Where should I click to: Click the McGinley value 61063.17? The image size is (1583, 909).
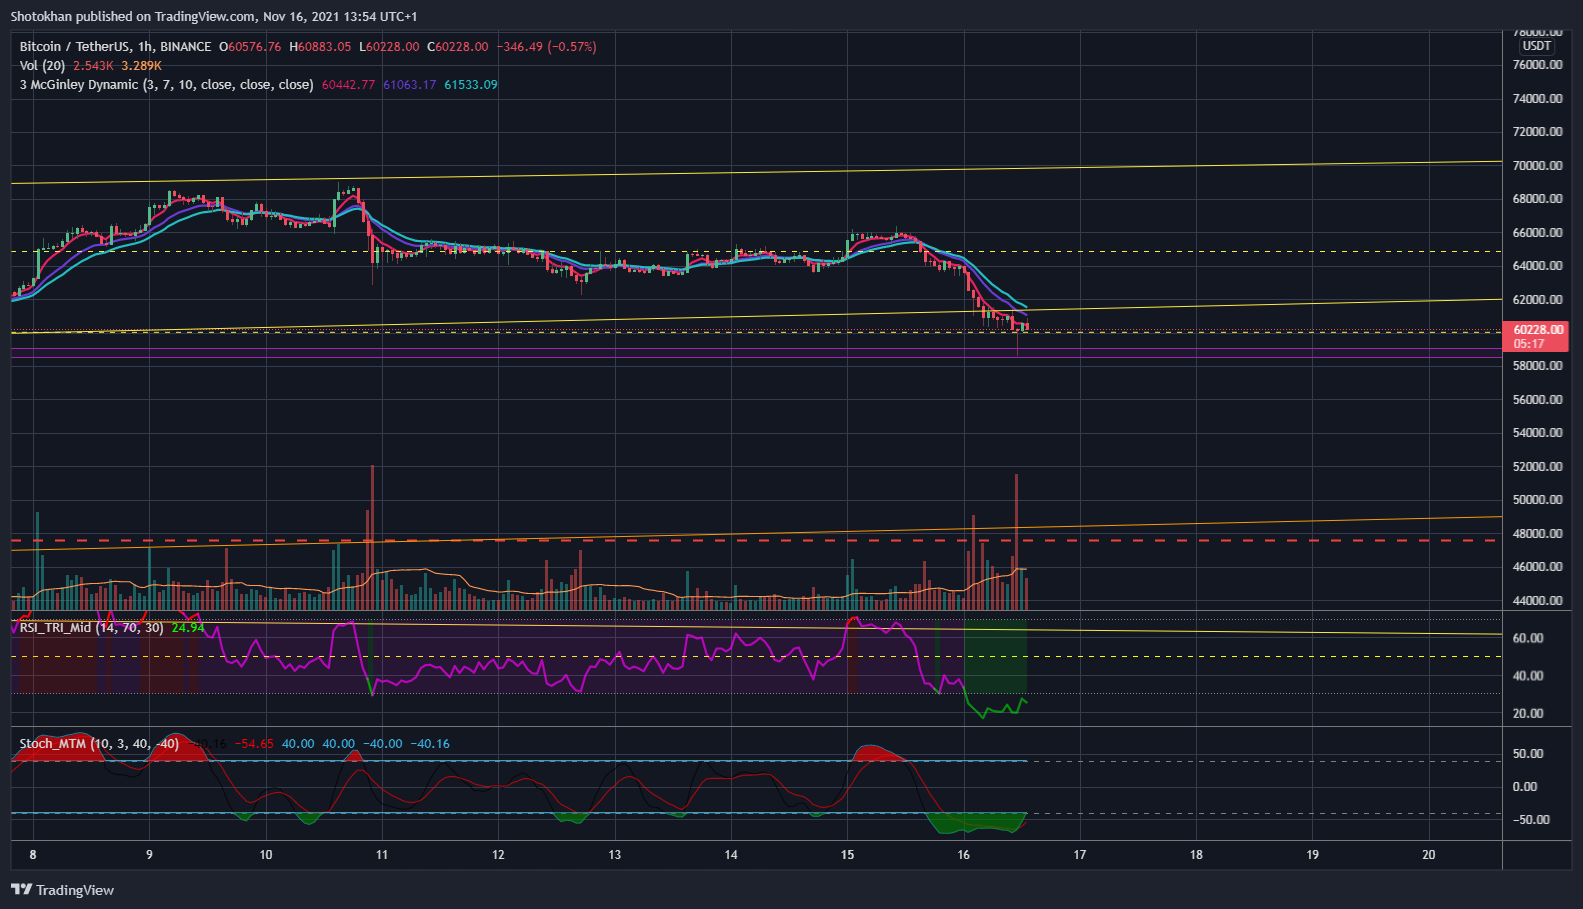pyautogui.click(x=409, y=85)
